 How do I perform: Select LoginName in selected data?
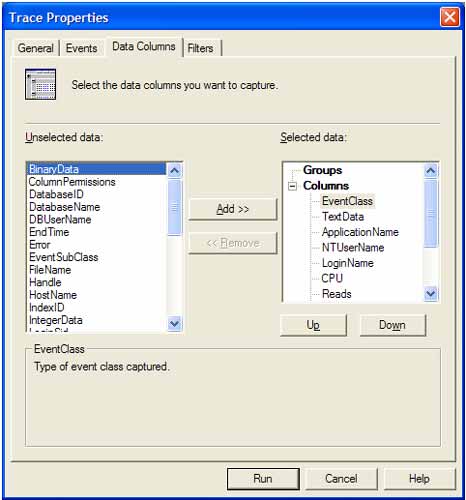pyautogui.click(x=348, y=263)
